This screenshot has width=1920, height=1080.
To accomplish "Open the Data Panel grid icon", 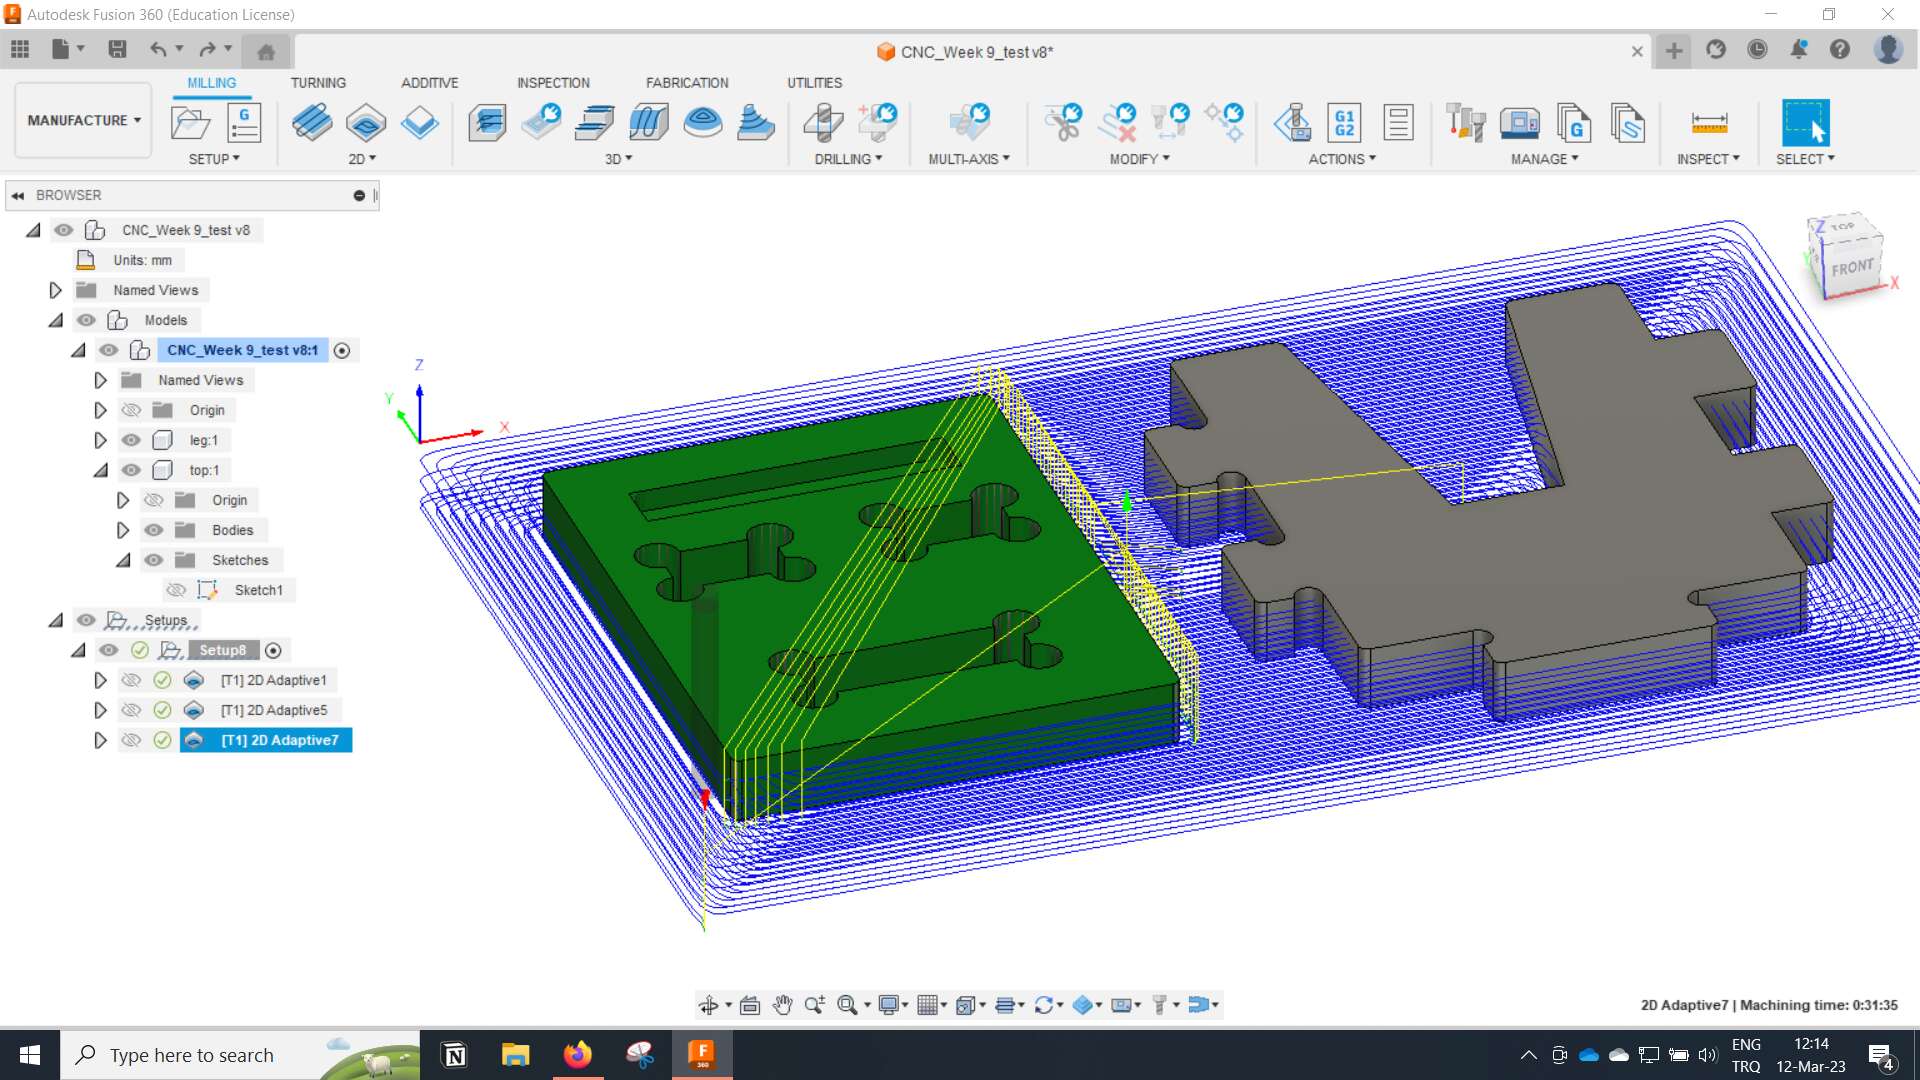I will coord(20,49).
